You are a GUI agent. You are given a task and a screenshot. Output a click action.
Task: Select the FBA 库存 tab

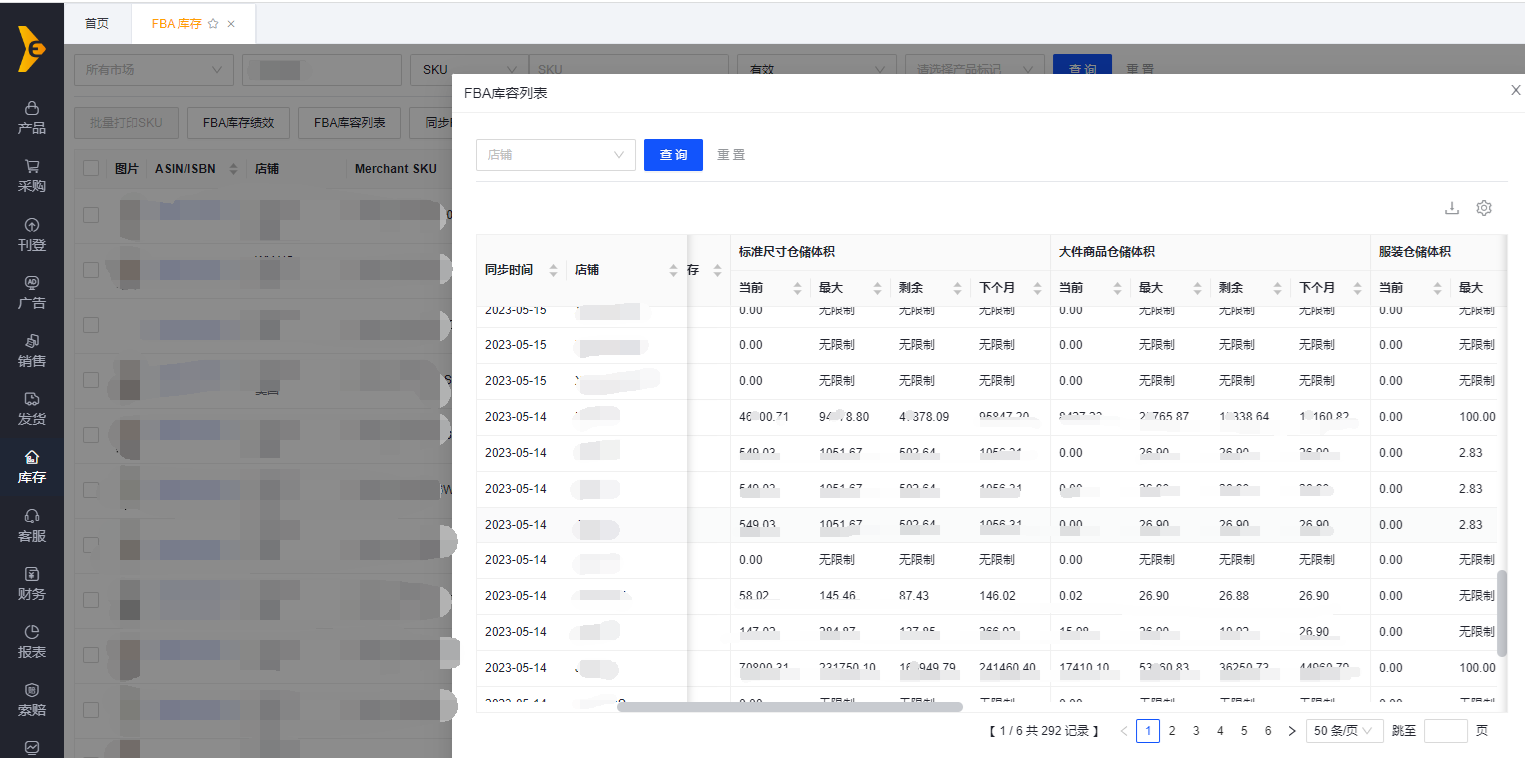(x=177, y=24)
